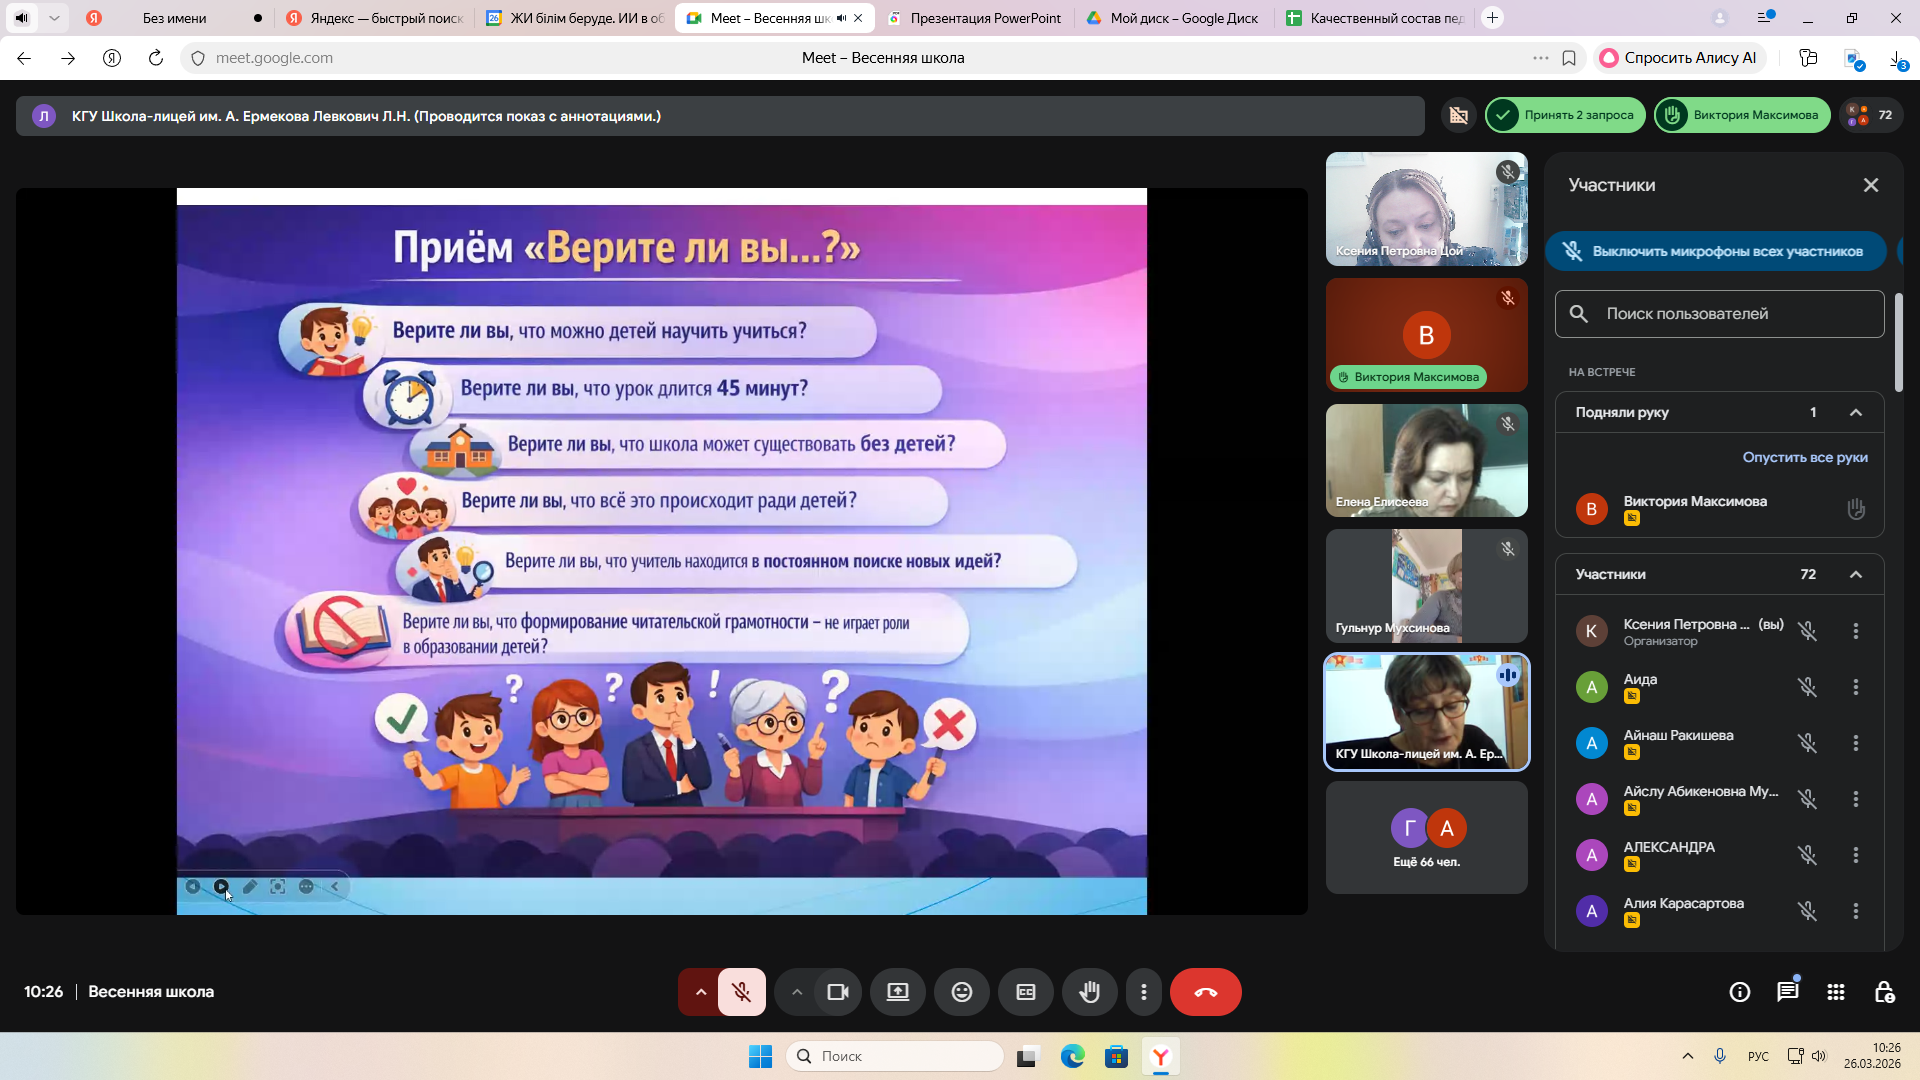Screen dimensions: 1920x1080
Task: Click Опустить все руки link
Action: pyautogui.click(x=1804, y=457)
